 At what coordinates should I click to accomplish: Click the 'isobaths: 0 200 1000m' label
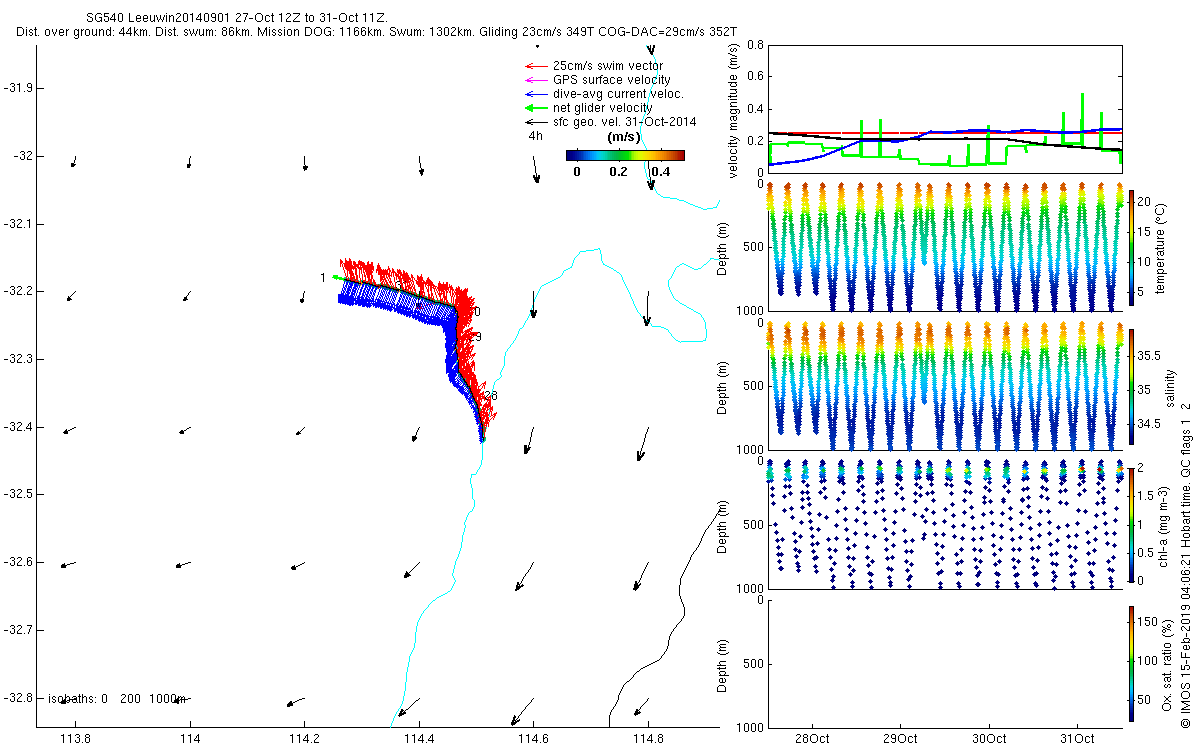tap(118, 698)
